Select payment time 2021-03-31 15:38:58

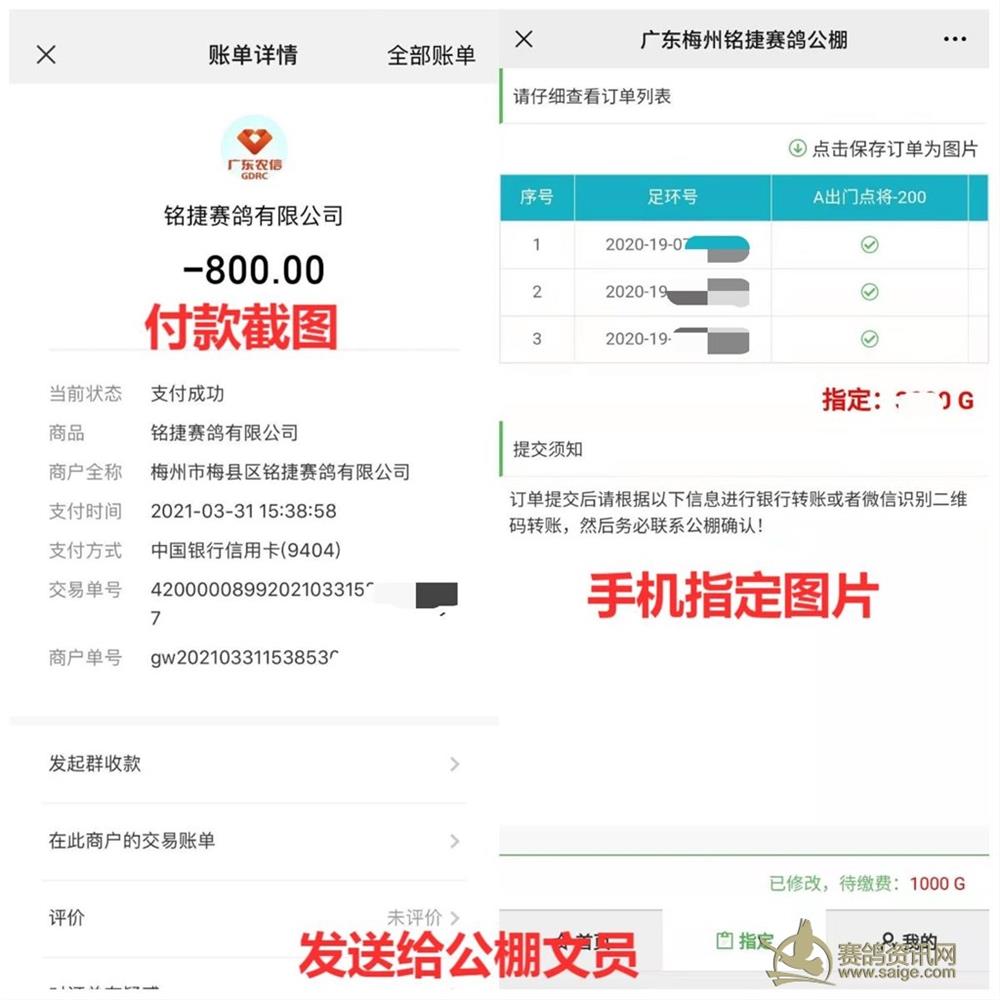coord(243,511)
